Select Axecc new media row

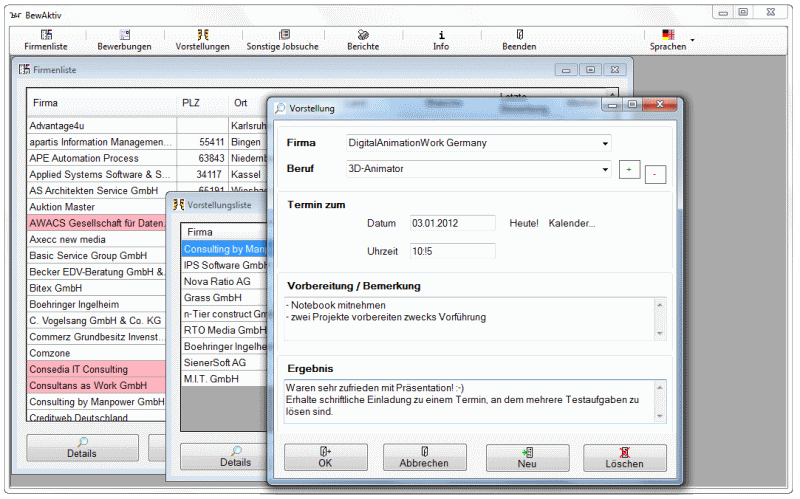coord(97,240)
